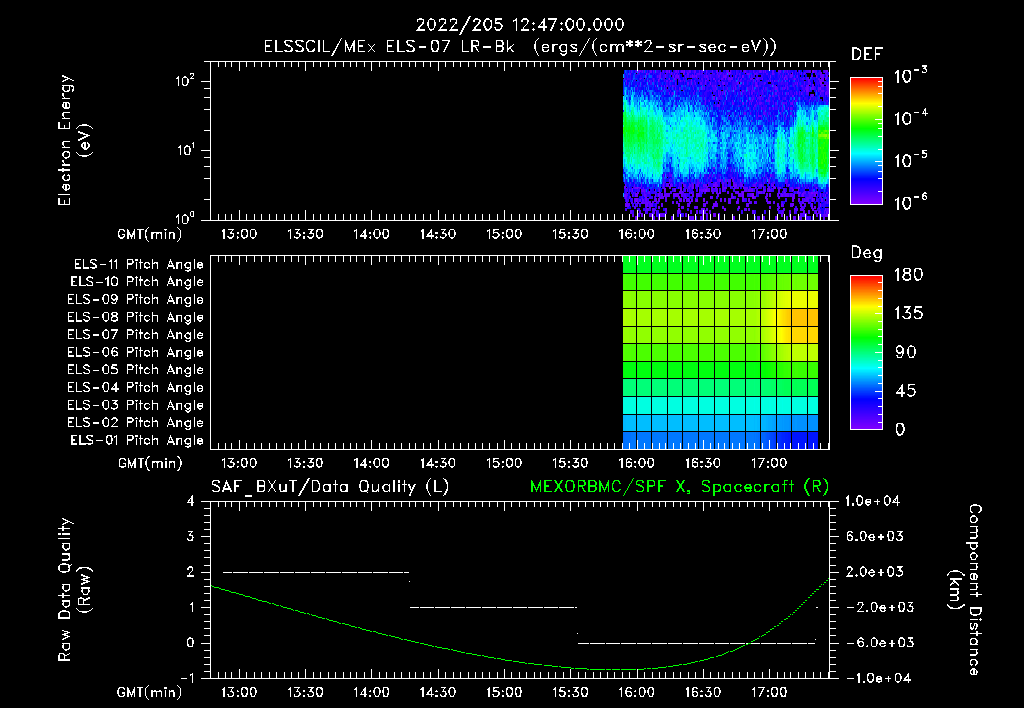Click the ELS-06 Pitch Angle row label
Image resolution: width=1024 pixels, height=708 pixels.
click(135, 352)
